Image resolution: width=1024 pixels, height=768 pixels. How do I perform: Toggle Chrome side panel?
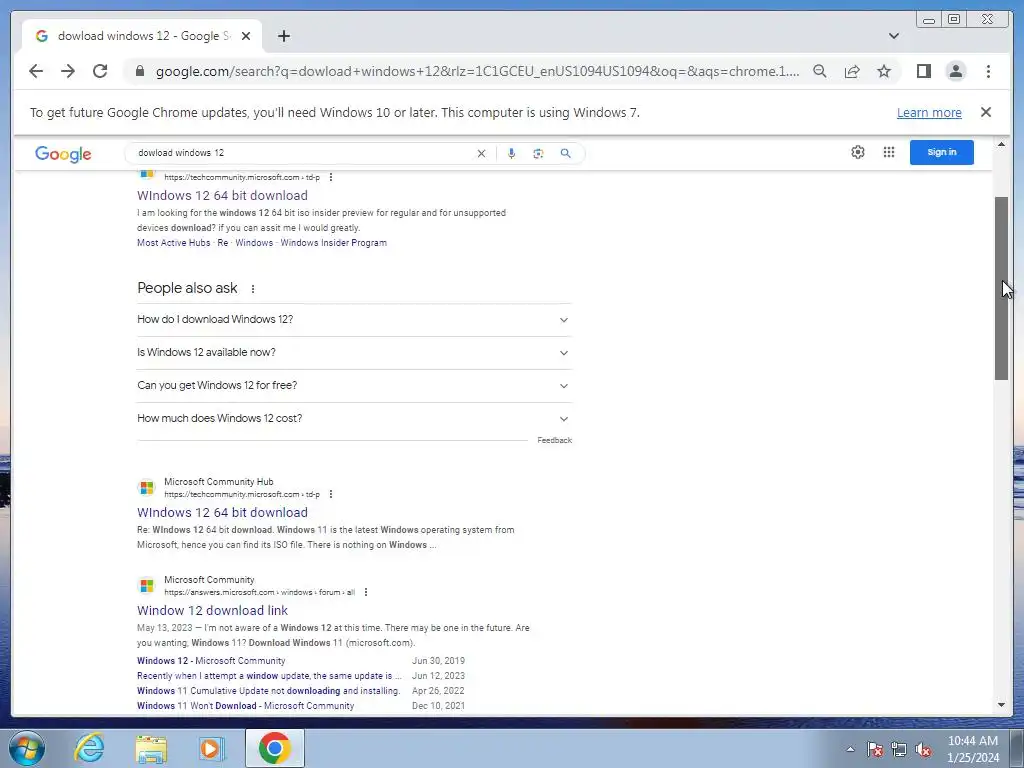(x=923, y=71)
